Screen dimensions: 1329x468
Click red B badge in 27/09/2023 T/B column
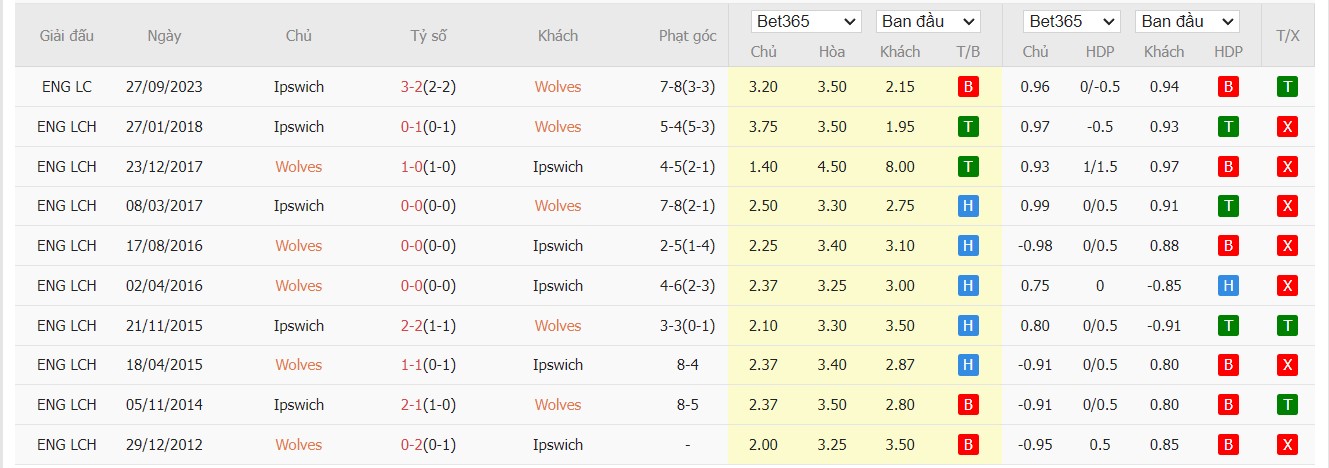[x=967, y=87]
